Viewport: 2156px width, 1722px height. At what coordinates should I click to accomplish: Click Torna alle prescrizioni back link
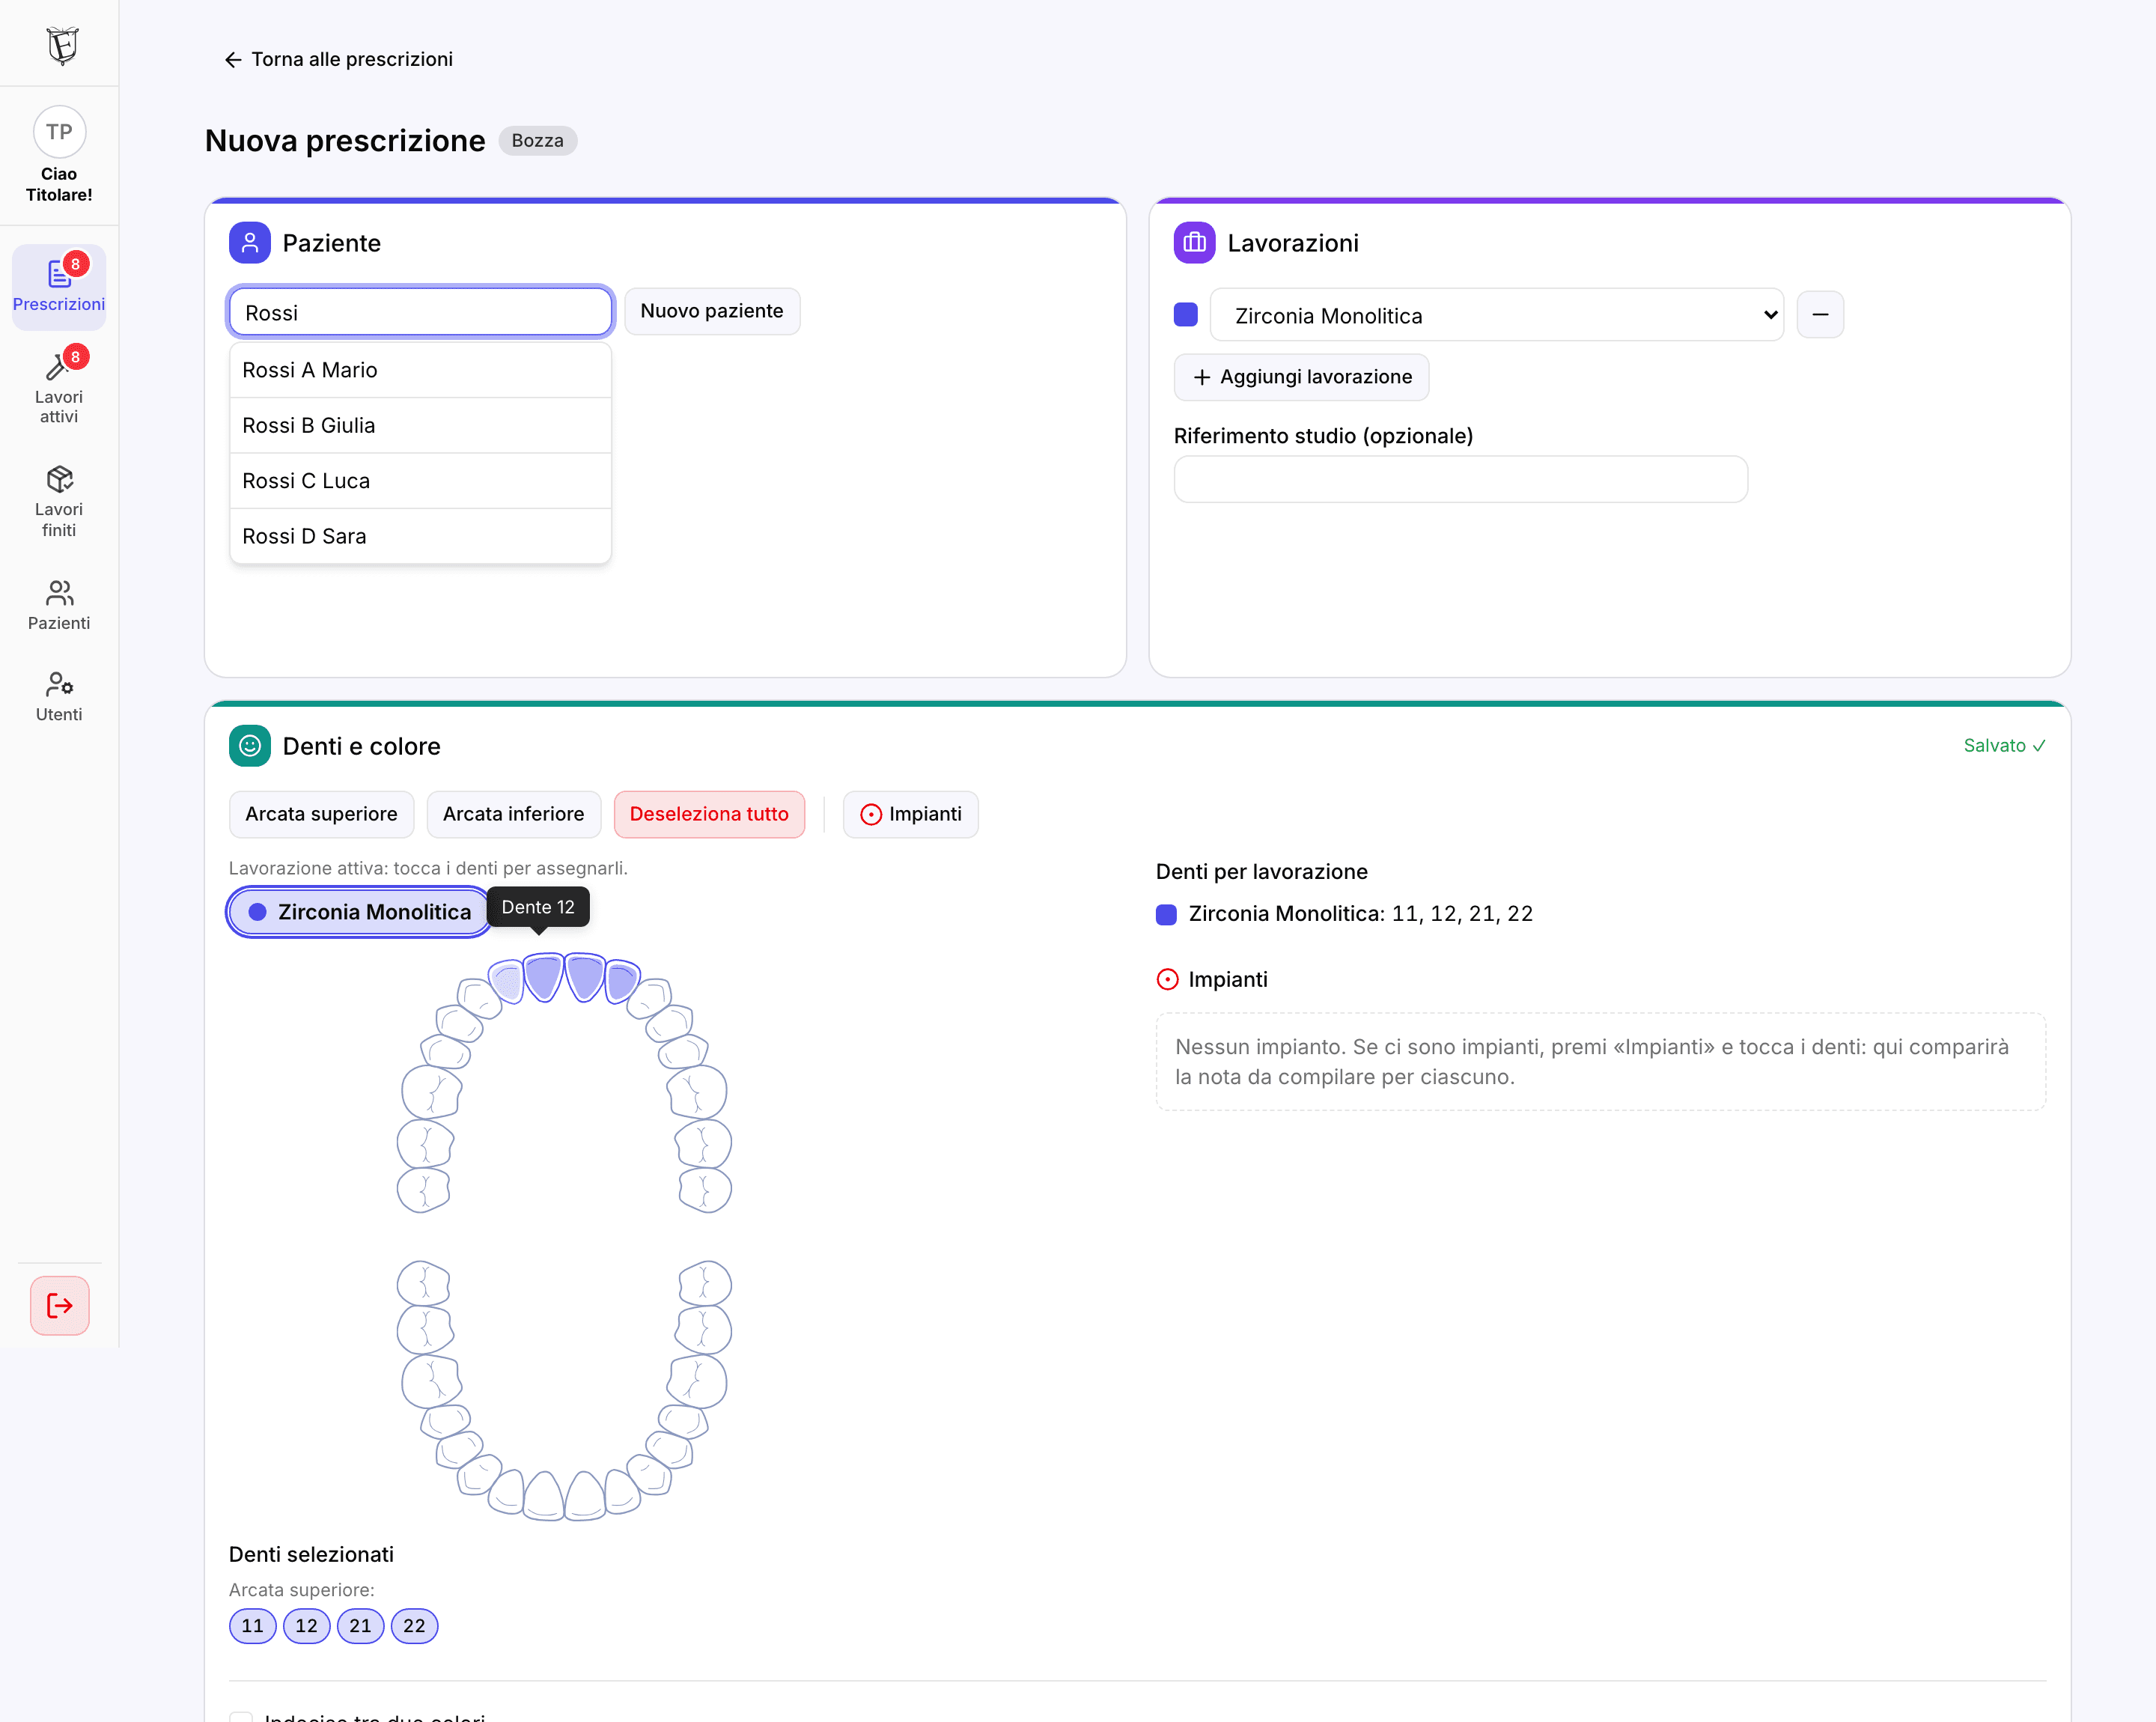pos(338,59)
